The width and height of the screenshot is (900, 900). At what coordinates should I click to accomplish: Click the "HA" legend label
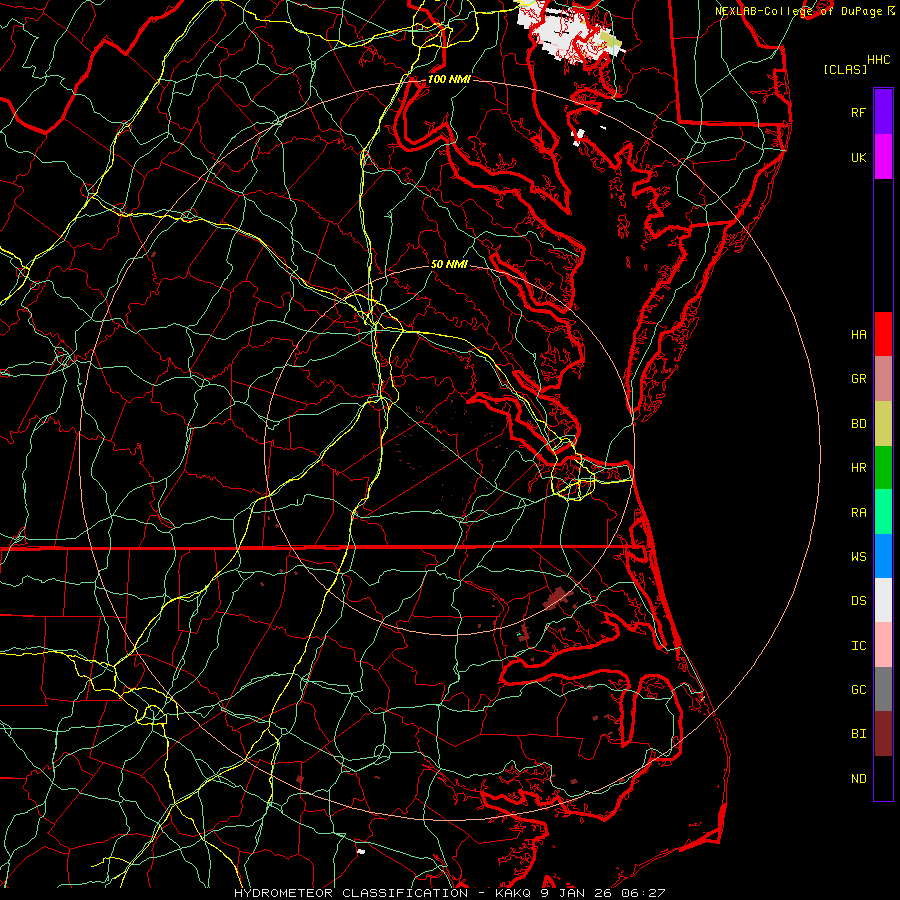858,334
